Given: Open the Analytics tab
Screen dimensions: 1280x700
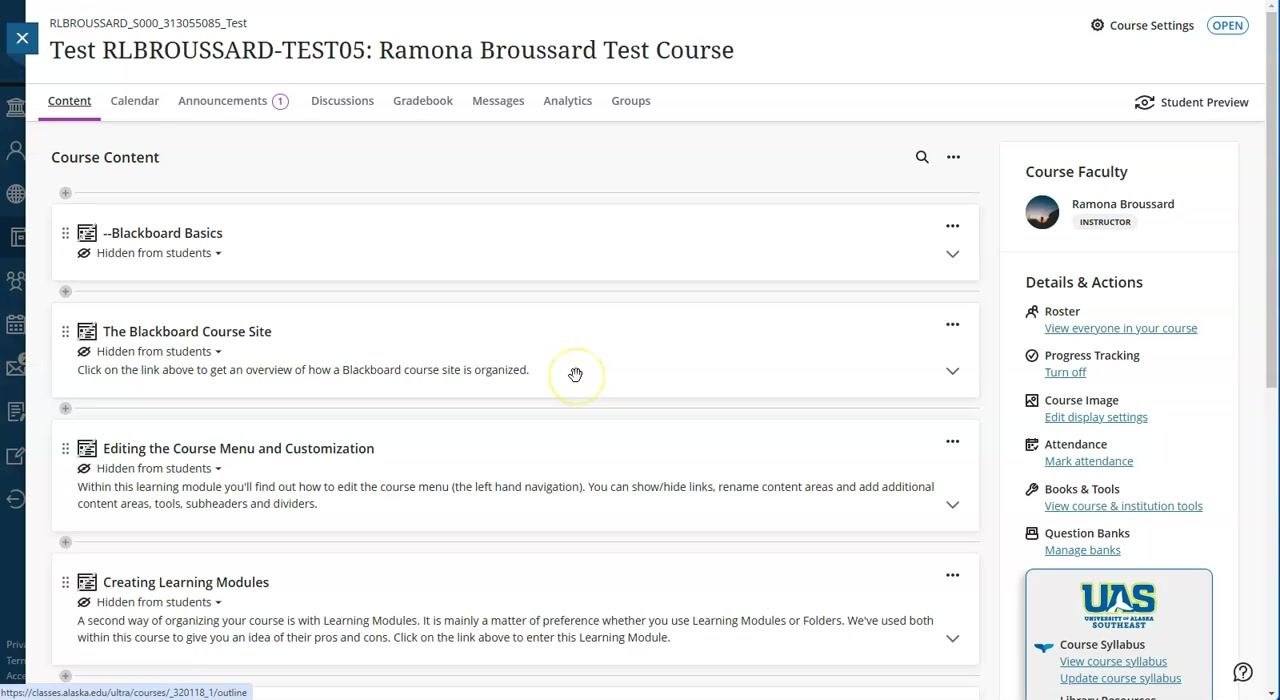Looking at the screenshot, I should pyautogui.click(x=568, y=101).
